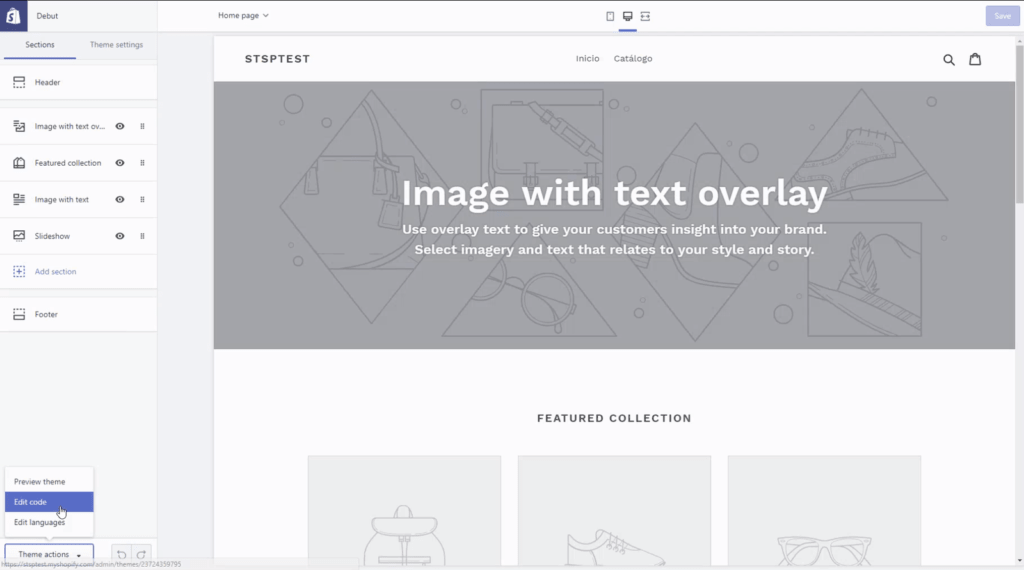
Task: Choose Preview theme from the menu
Action: click(49, 481)
